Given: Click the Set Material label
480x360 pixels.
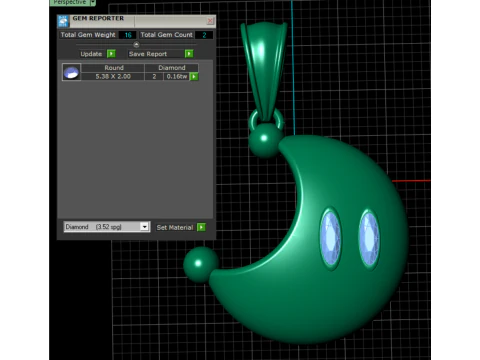Looking at the screenshot, I should click(175, 227).
